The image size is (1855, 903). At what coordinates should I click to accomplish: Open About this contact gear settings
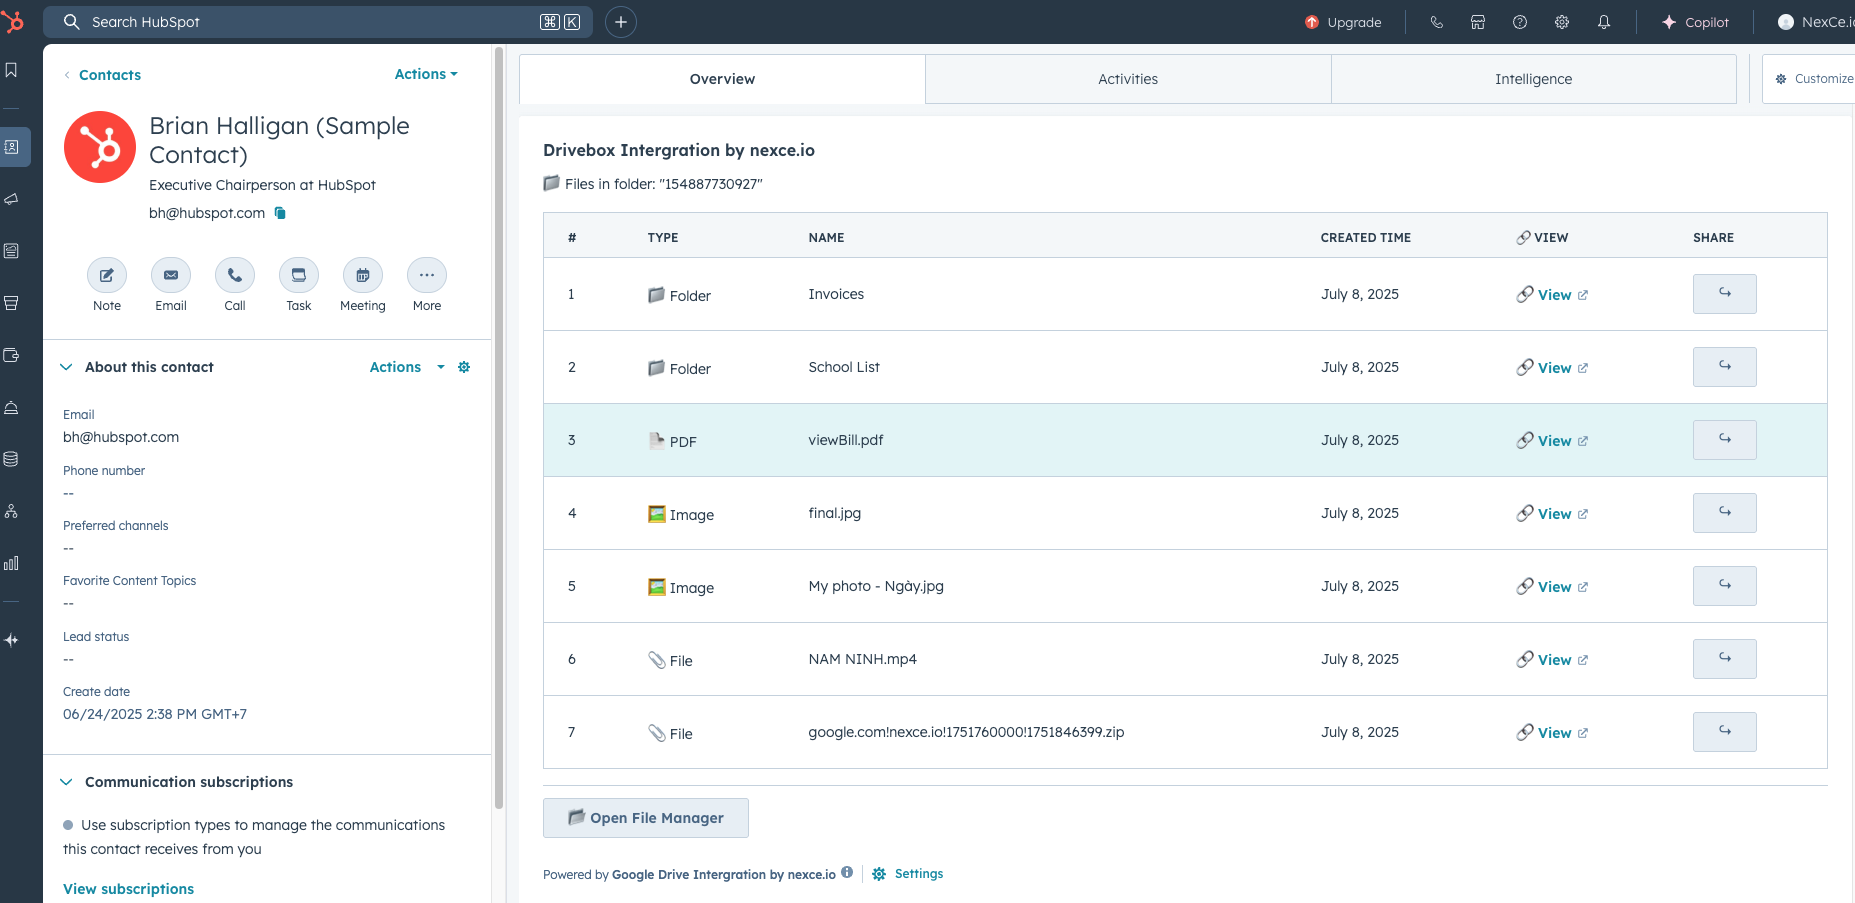coord(464,367)
